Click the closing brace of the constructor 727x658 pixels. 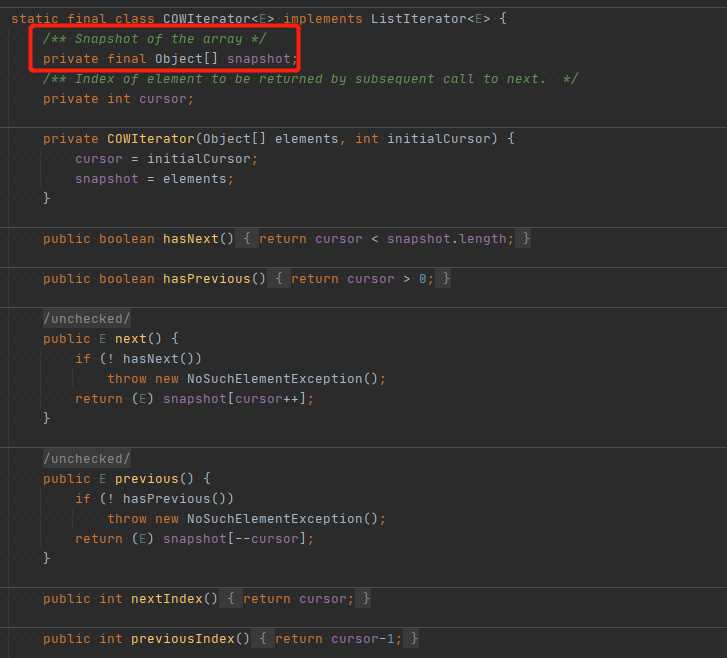point(46,198)
